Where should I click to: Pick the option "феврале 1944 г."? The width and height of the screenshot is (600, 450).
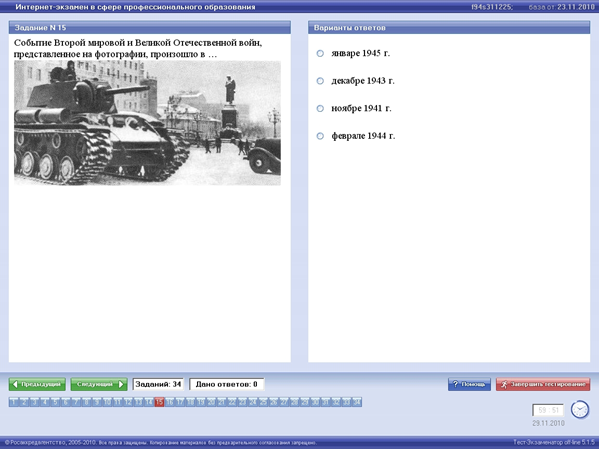click(320, 136)
